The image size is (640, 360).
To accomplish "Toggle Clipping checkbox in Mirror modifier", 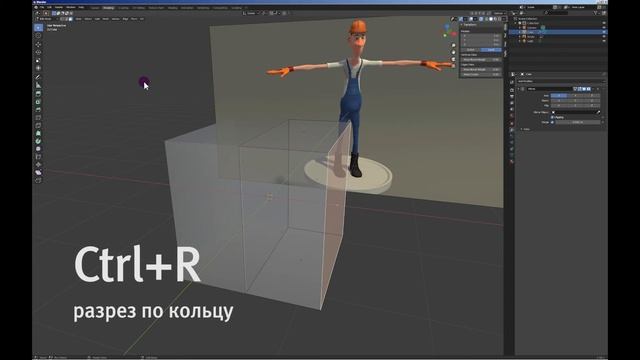I will (552, 117).
